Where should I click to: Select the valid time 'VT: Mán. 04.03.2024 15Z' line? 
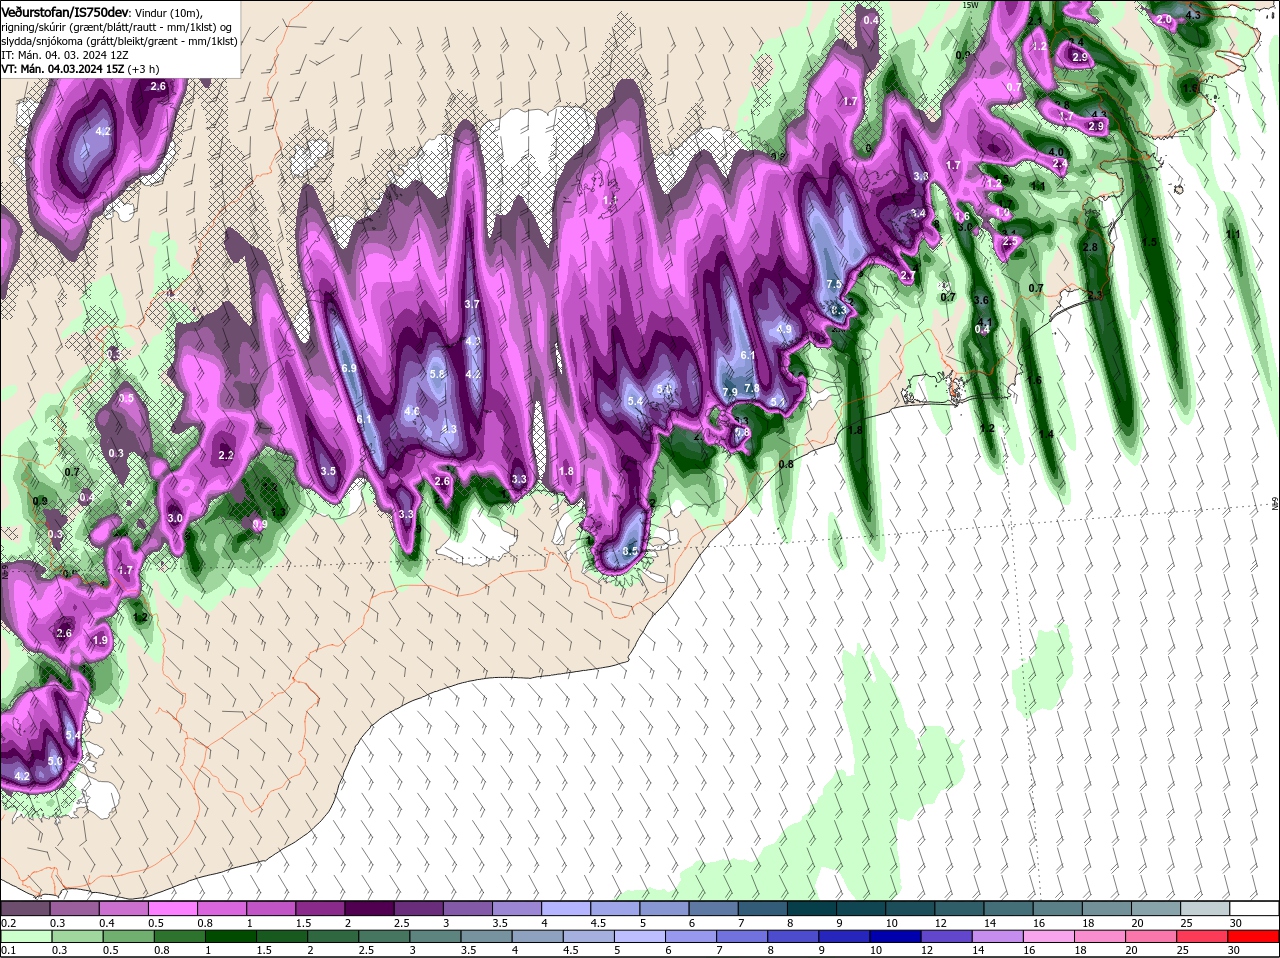62,69
